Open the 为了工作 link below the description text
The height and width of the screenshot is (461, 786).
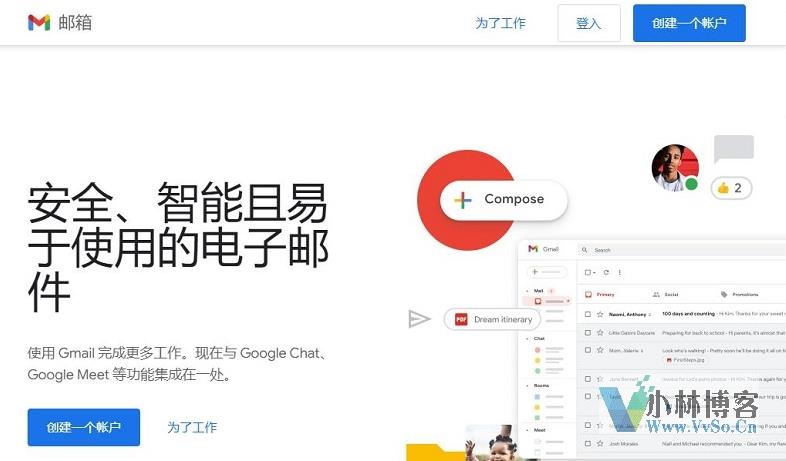click(x=192, y=427)
